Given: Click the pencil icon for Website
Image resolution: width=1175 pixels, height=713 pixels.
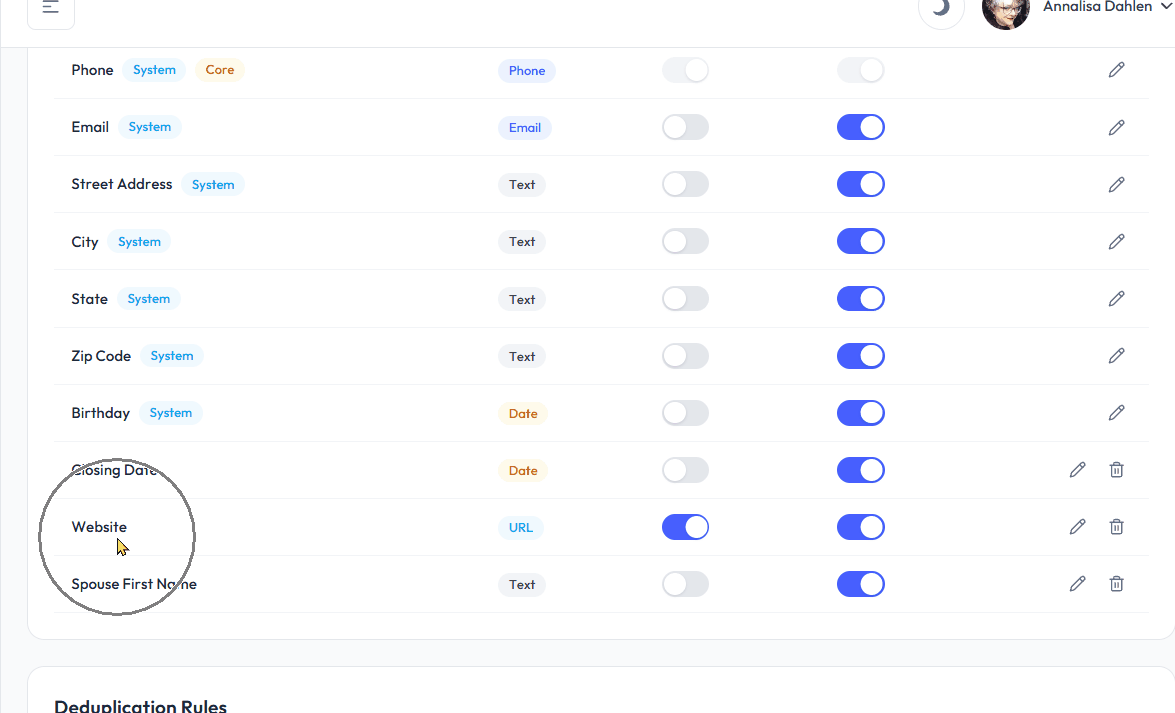Looking at the screenshot, I should (x=1077, y=527).
